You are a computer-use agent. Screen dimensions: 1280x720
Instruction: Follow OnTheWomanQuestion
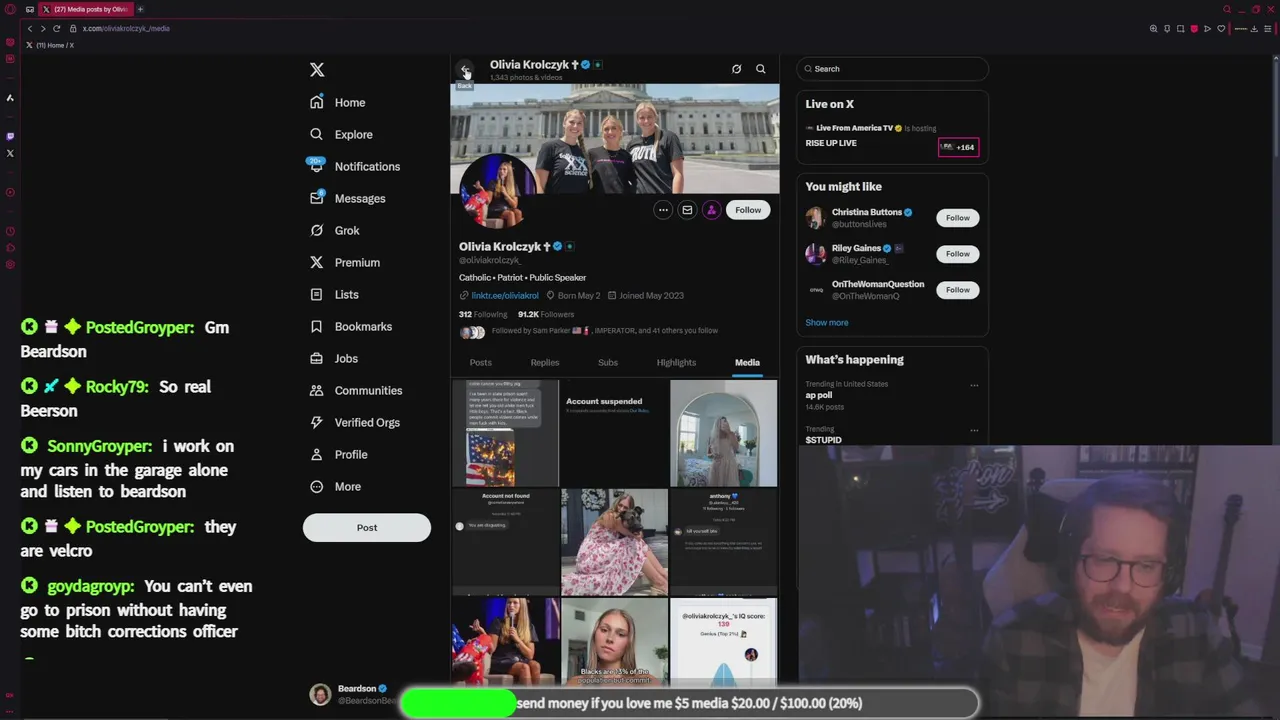957,290
